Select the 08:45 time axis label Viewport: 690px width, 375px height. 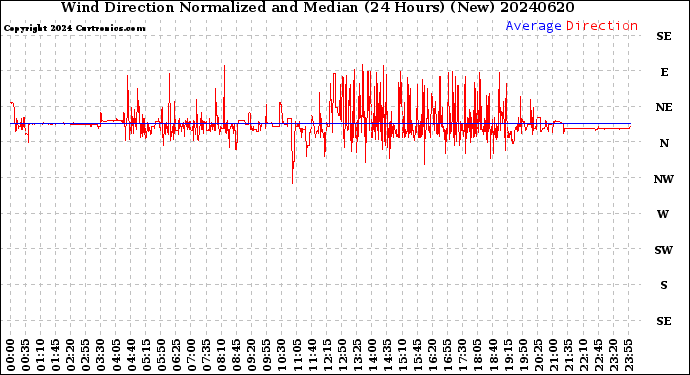(x=237, y=355)
